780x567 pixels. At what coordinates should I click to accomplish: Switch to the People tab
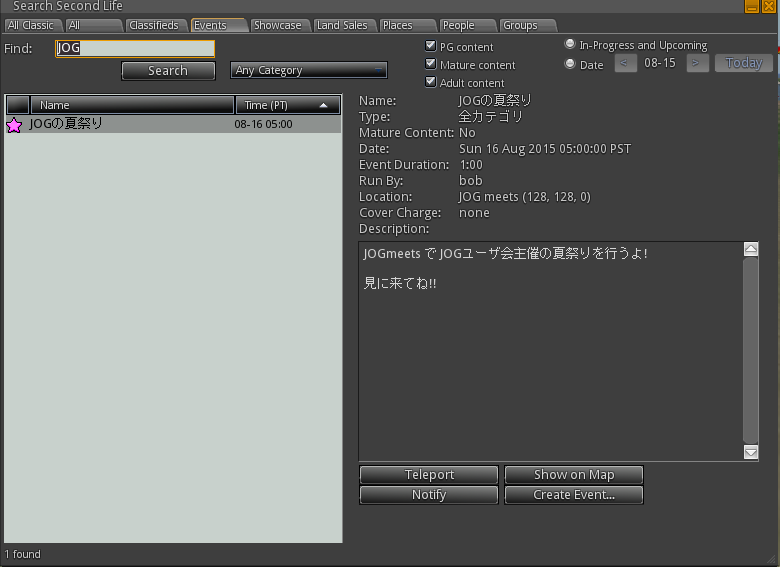click(469, 25)
